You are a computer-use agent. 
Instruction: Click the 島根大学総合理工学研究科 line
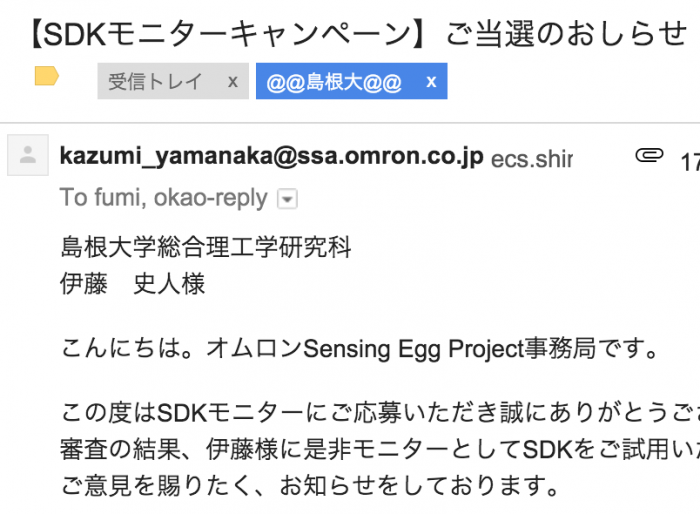206,247
